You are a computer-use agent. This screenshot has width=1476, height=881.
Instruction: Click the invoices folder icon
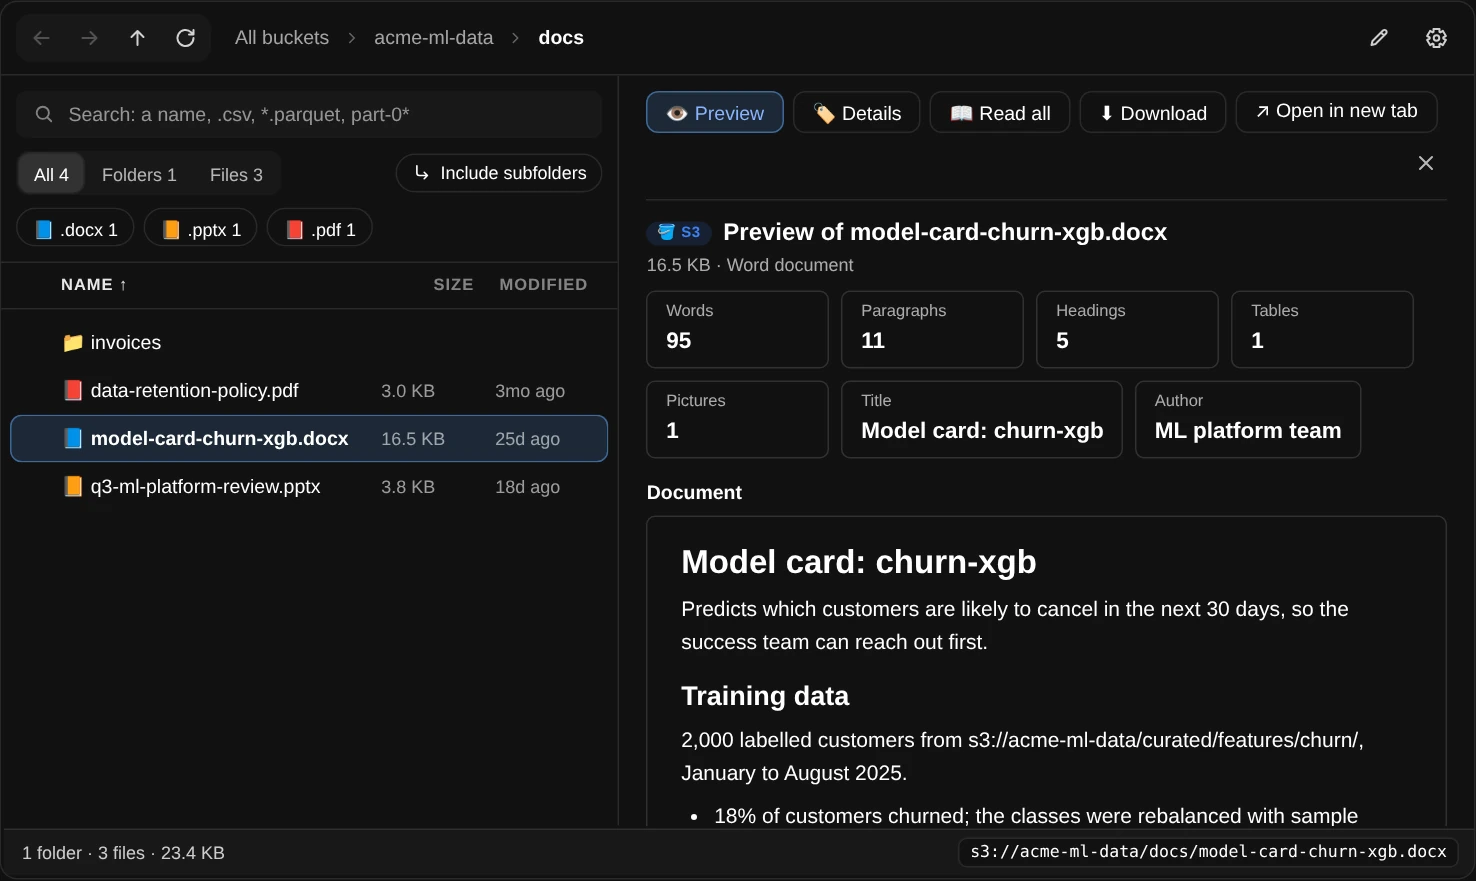point(73,343)
